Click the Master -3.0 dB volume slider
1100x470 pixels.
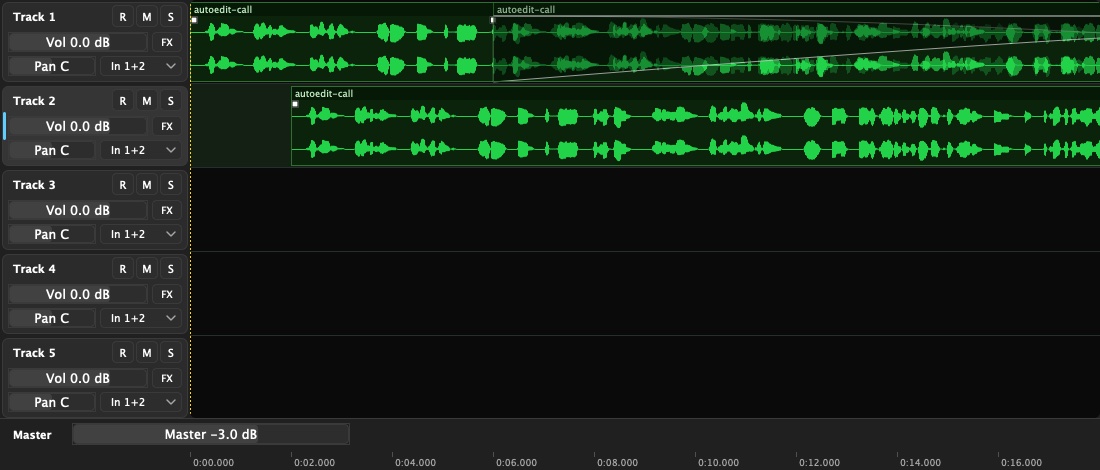click(x=210, y=434)
